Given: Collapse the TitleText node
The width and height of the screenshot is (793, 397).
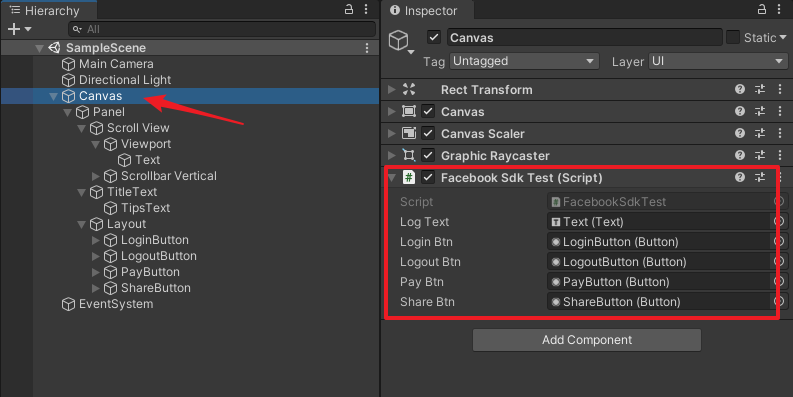Looking at the screenshot, I should point(81,192).
